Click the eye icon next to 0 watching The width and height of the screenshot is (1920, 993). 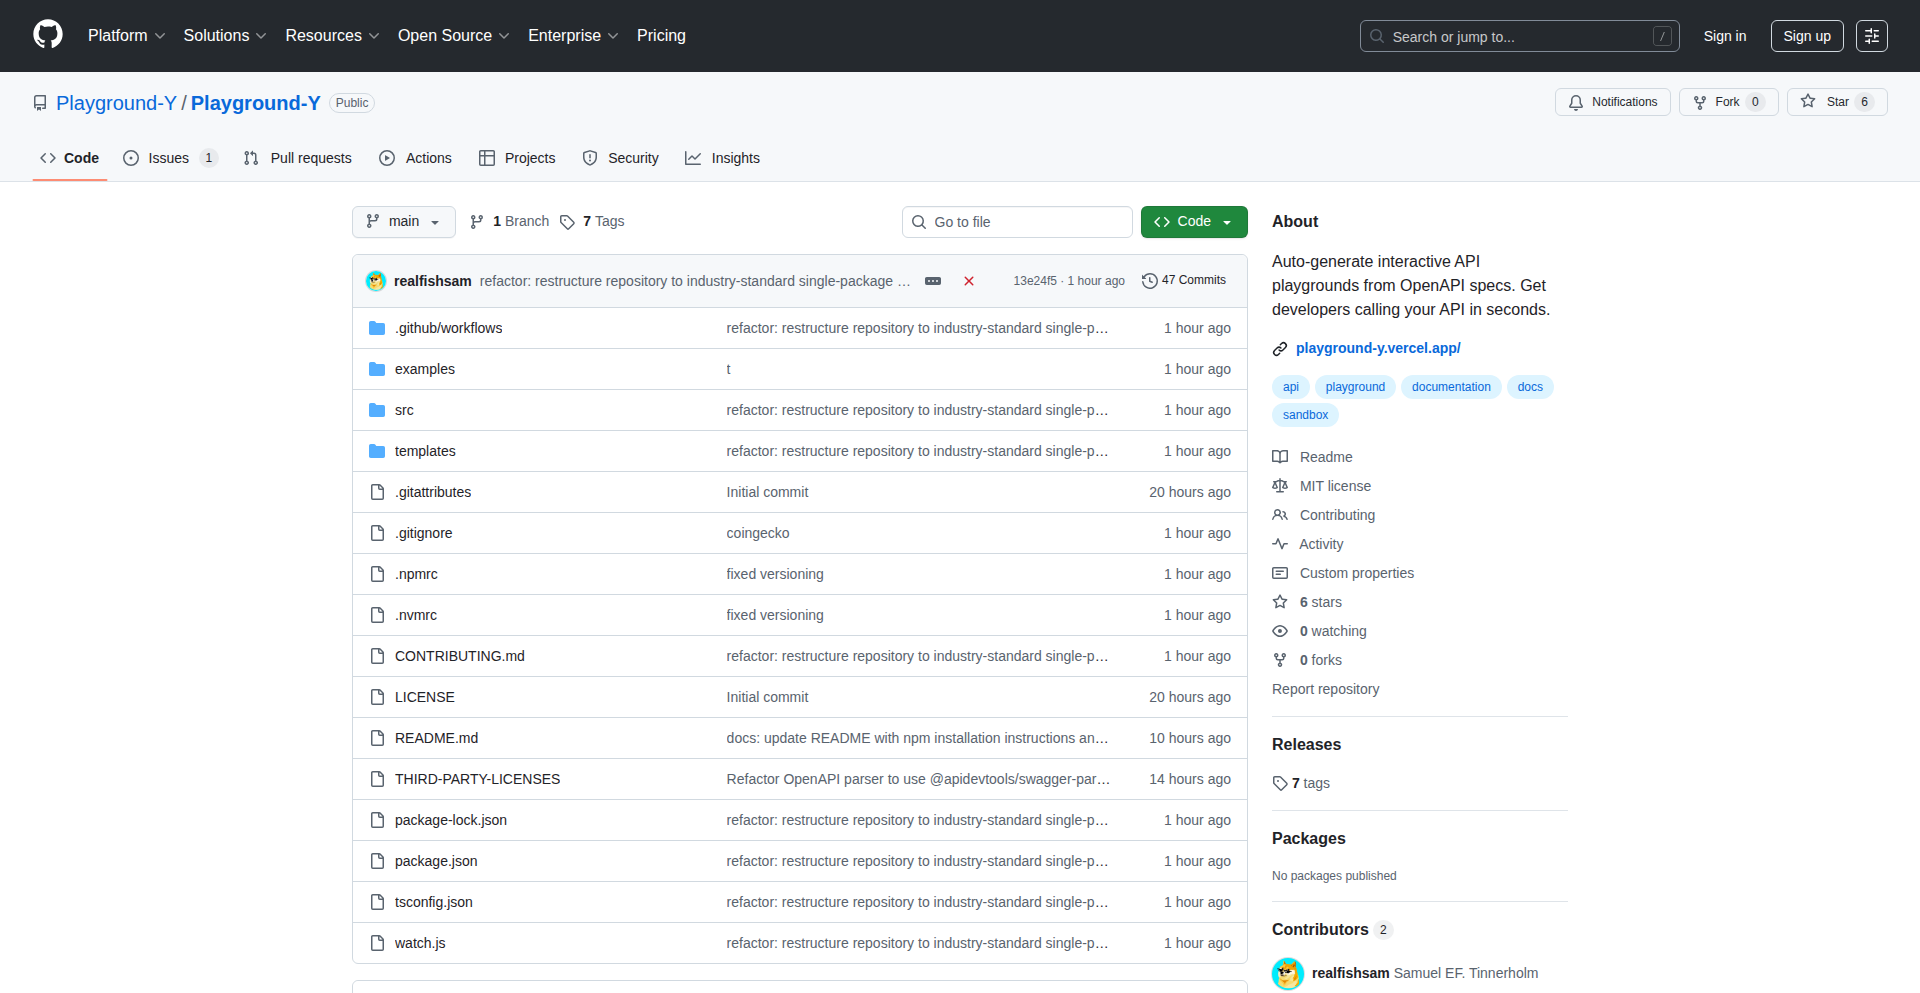point(1281,631)
